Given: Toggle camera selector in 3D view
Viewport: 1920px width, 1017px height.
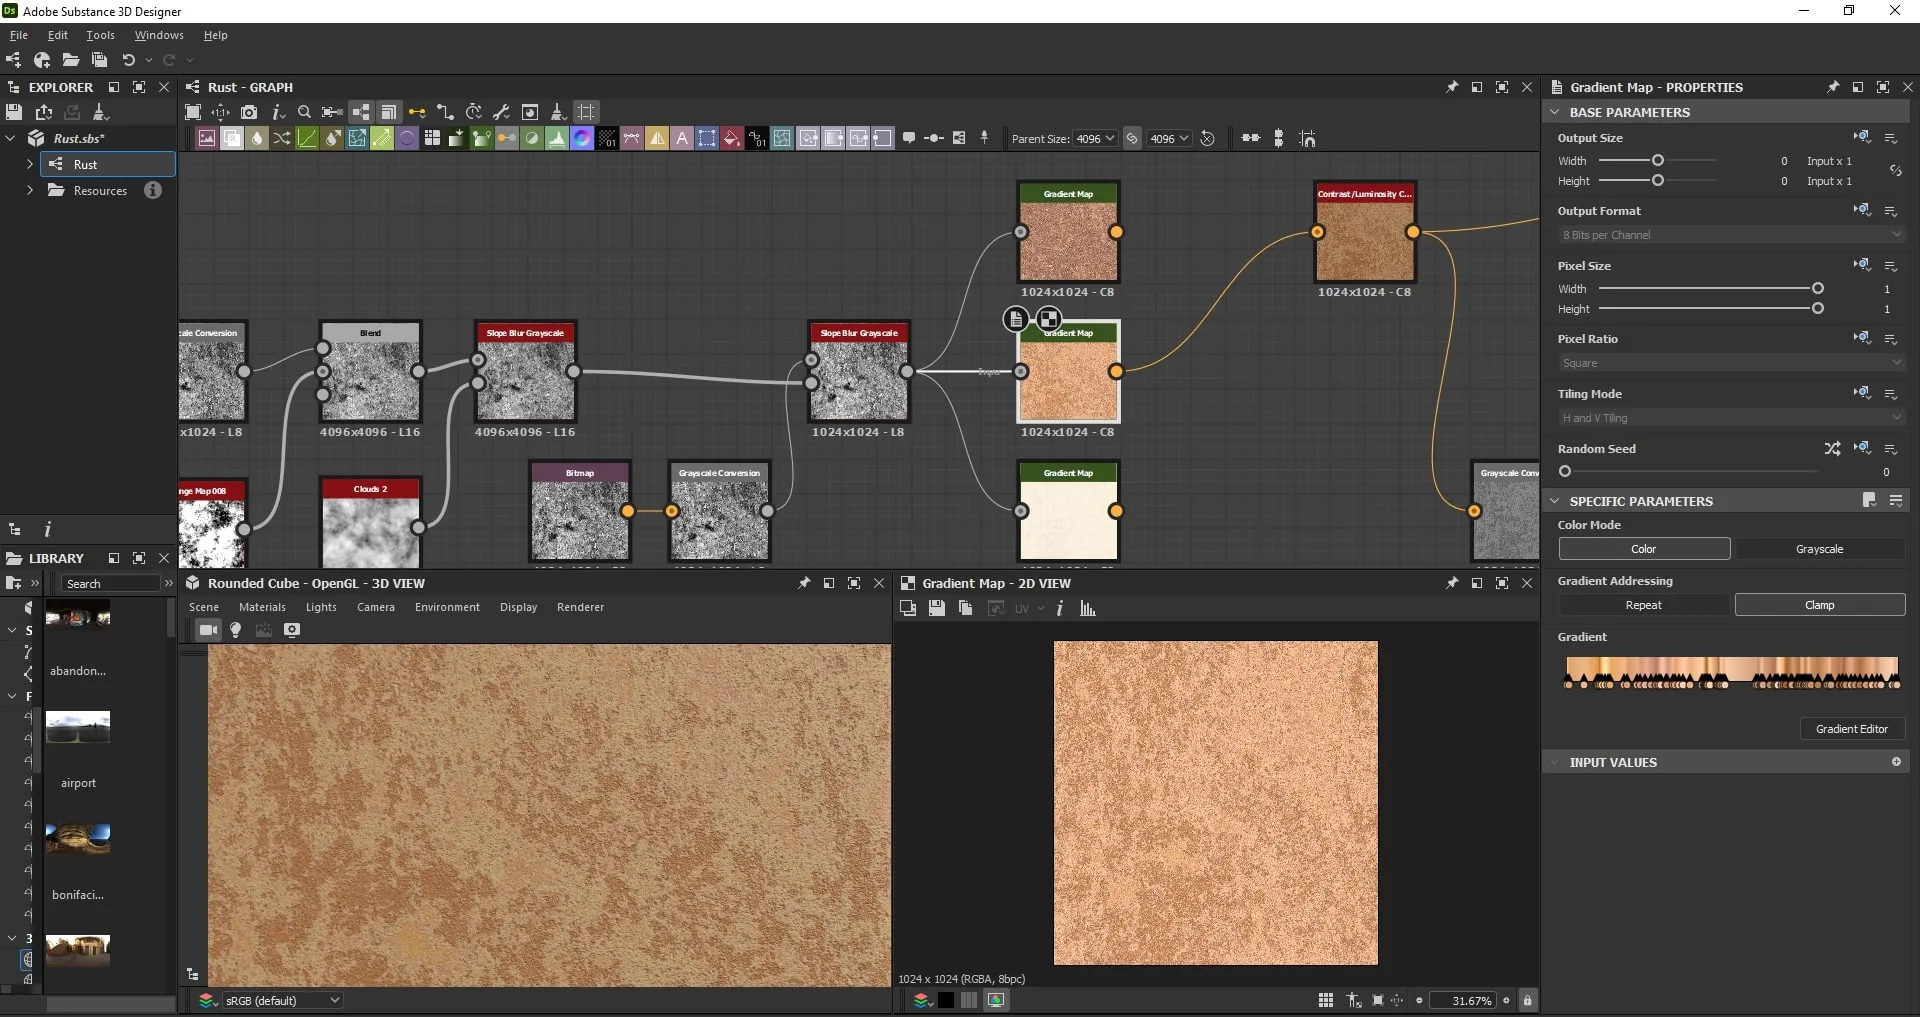Looking at the screenshot, I should (208, 630).
